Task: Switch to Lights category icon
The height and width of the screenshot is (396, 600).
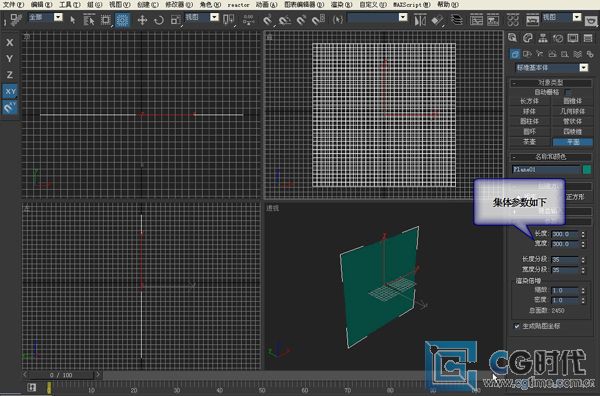Action: tap(540, 54)
